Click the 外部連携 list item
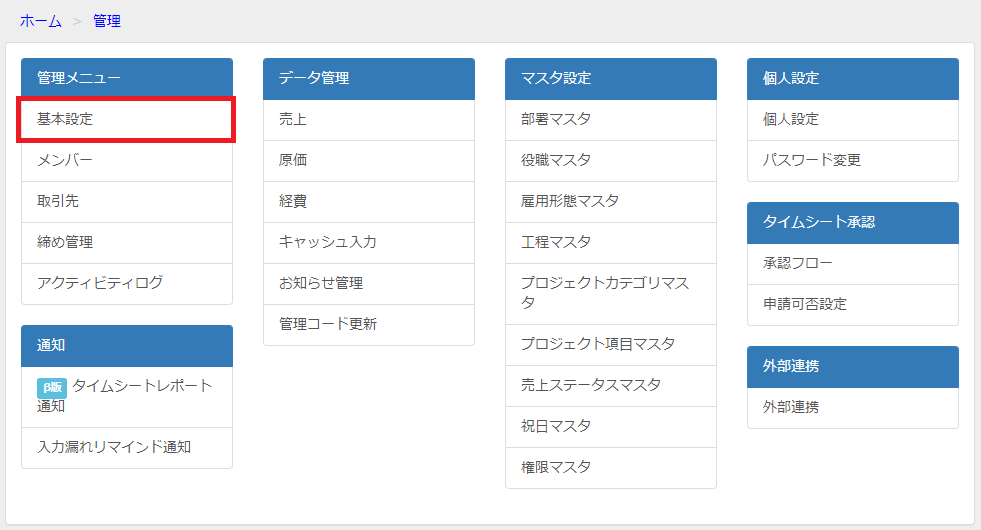 point(853,407)
